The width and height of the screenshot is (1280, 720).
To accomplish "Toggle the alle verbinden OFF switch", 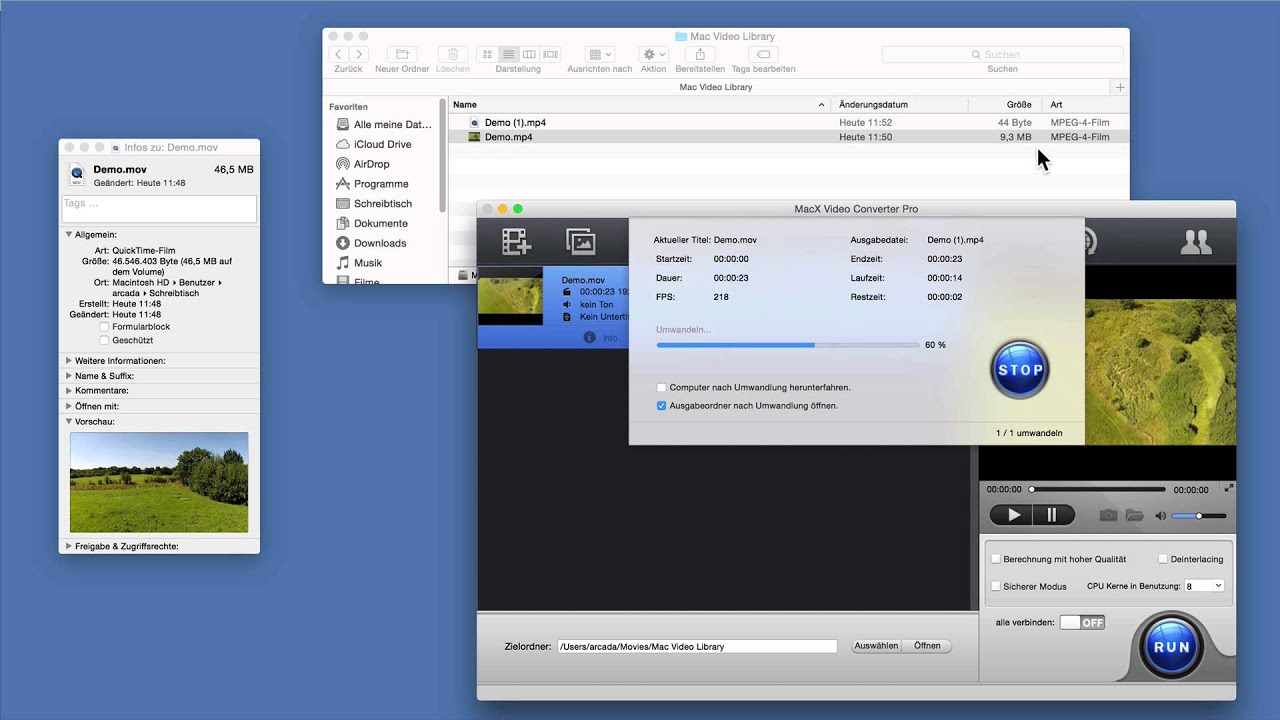I will pos(1082,622).
